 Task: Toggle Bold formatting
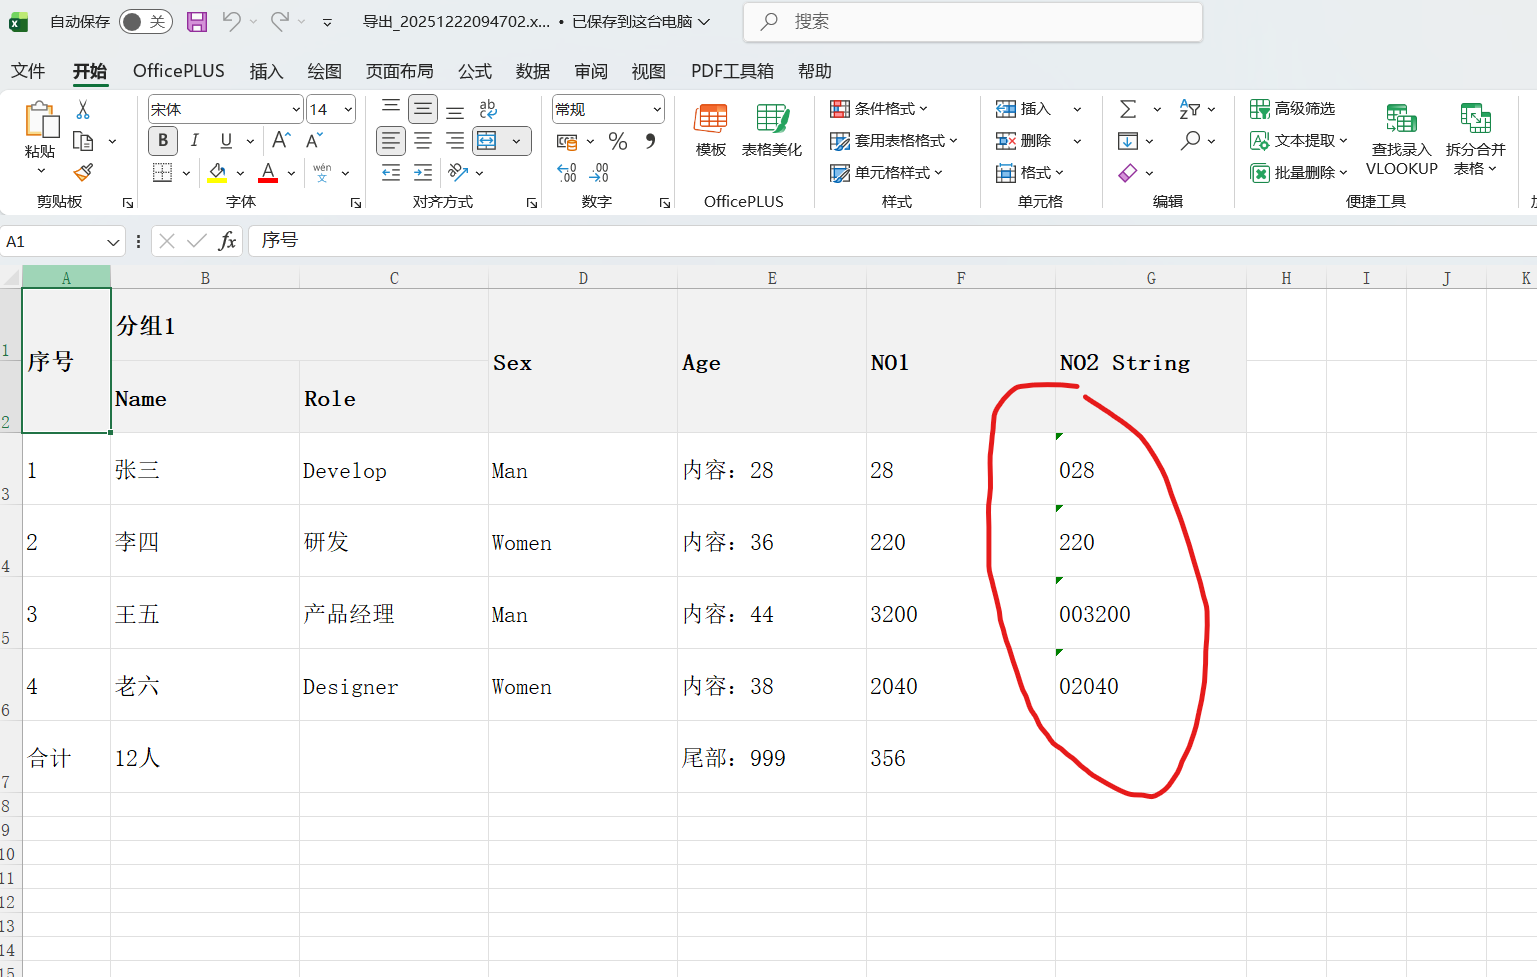click(163, 141)
